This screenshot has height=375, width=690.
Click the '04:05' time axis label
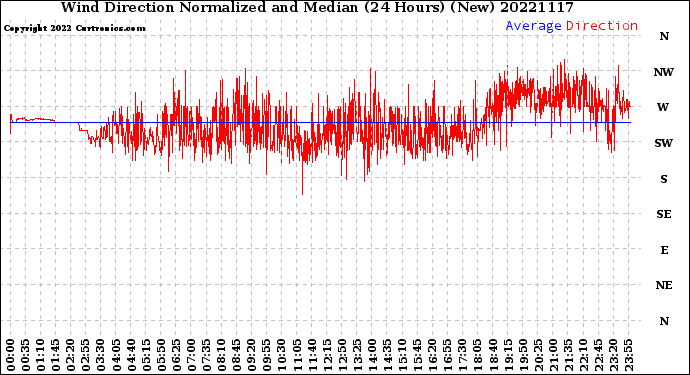116,355
